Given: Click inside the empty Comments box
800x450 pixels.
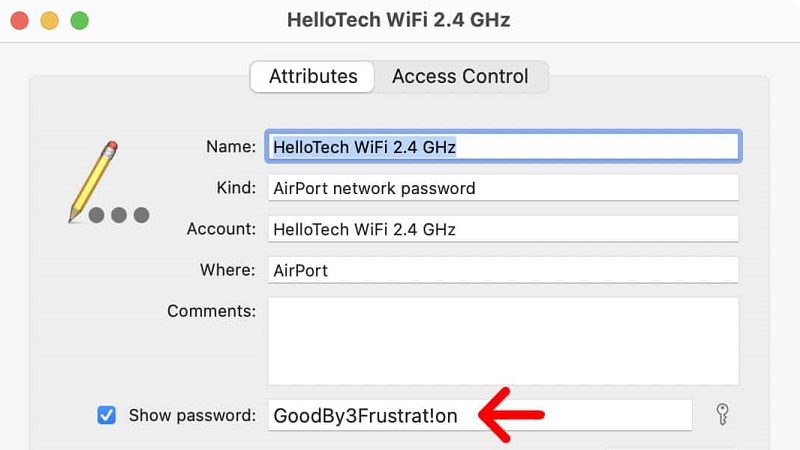Looking at the screenshot, I should (x=503, y=341).
